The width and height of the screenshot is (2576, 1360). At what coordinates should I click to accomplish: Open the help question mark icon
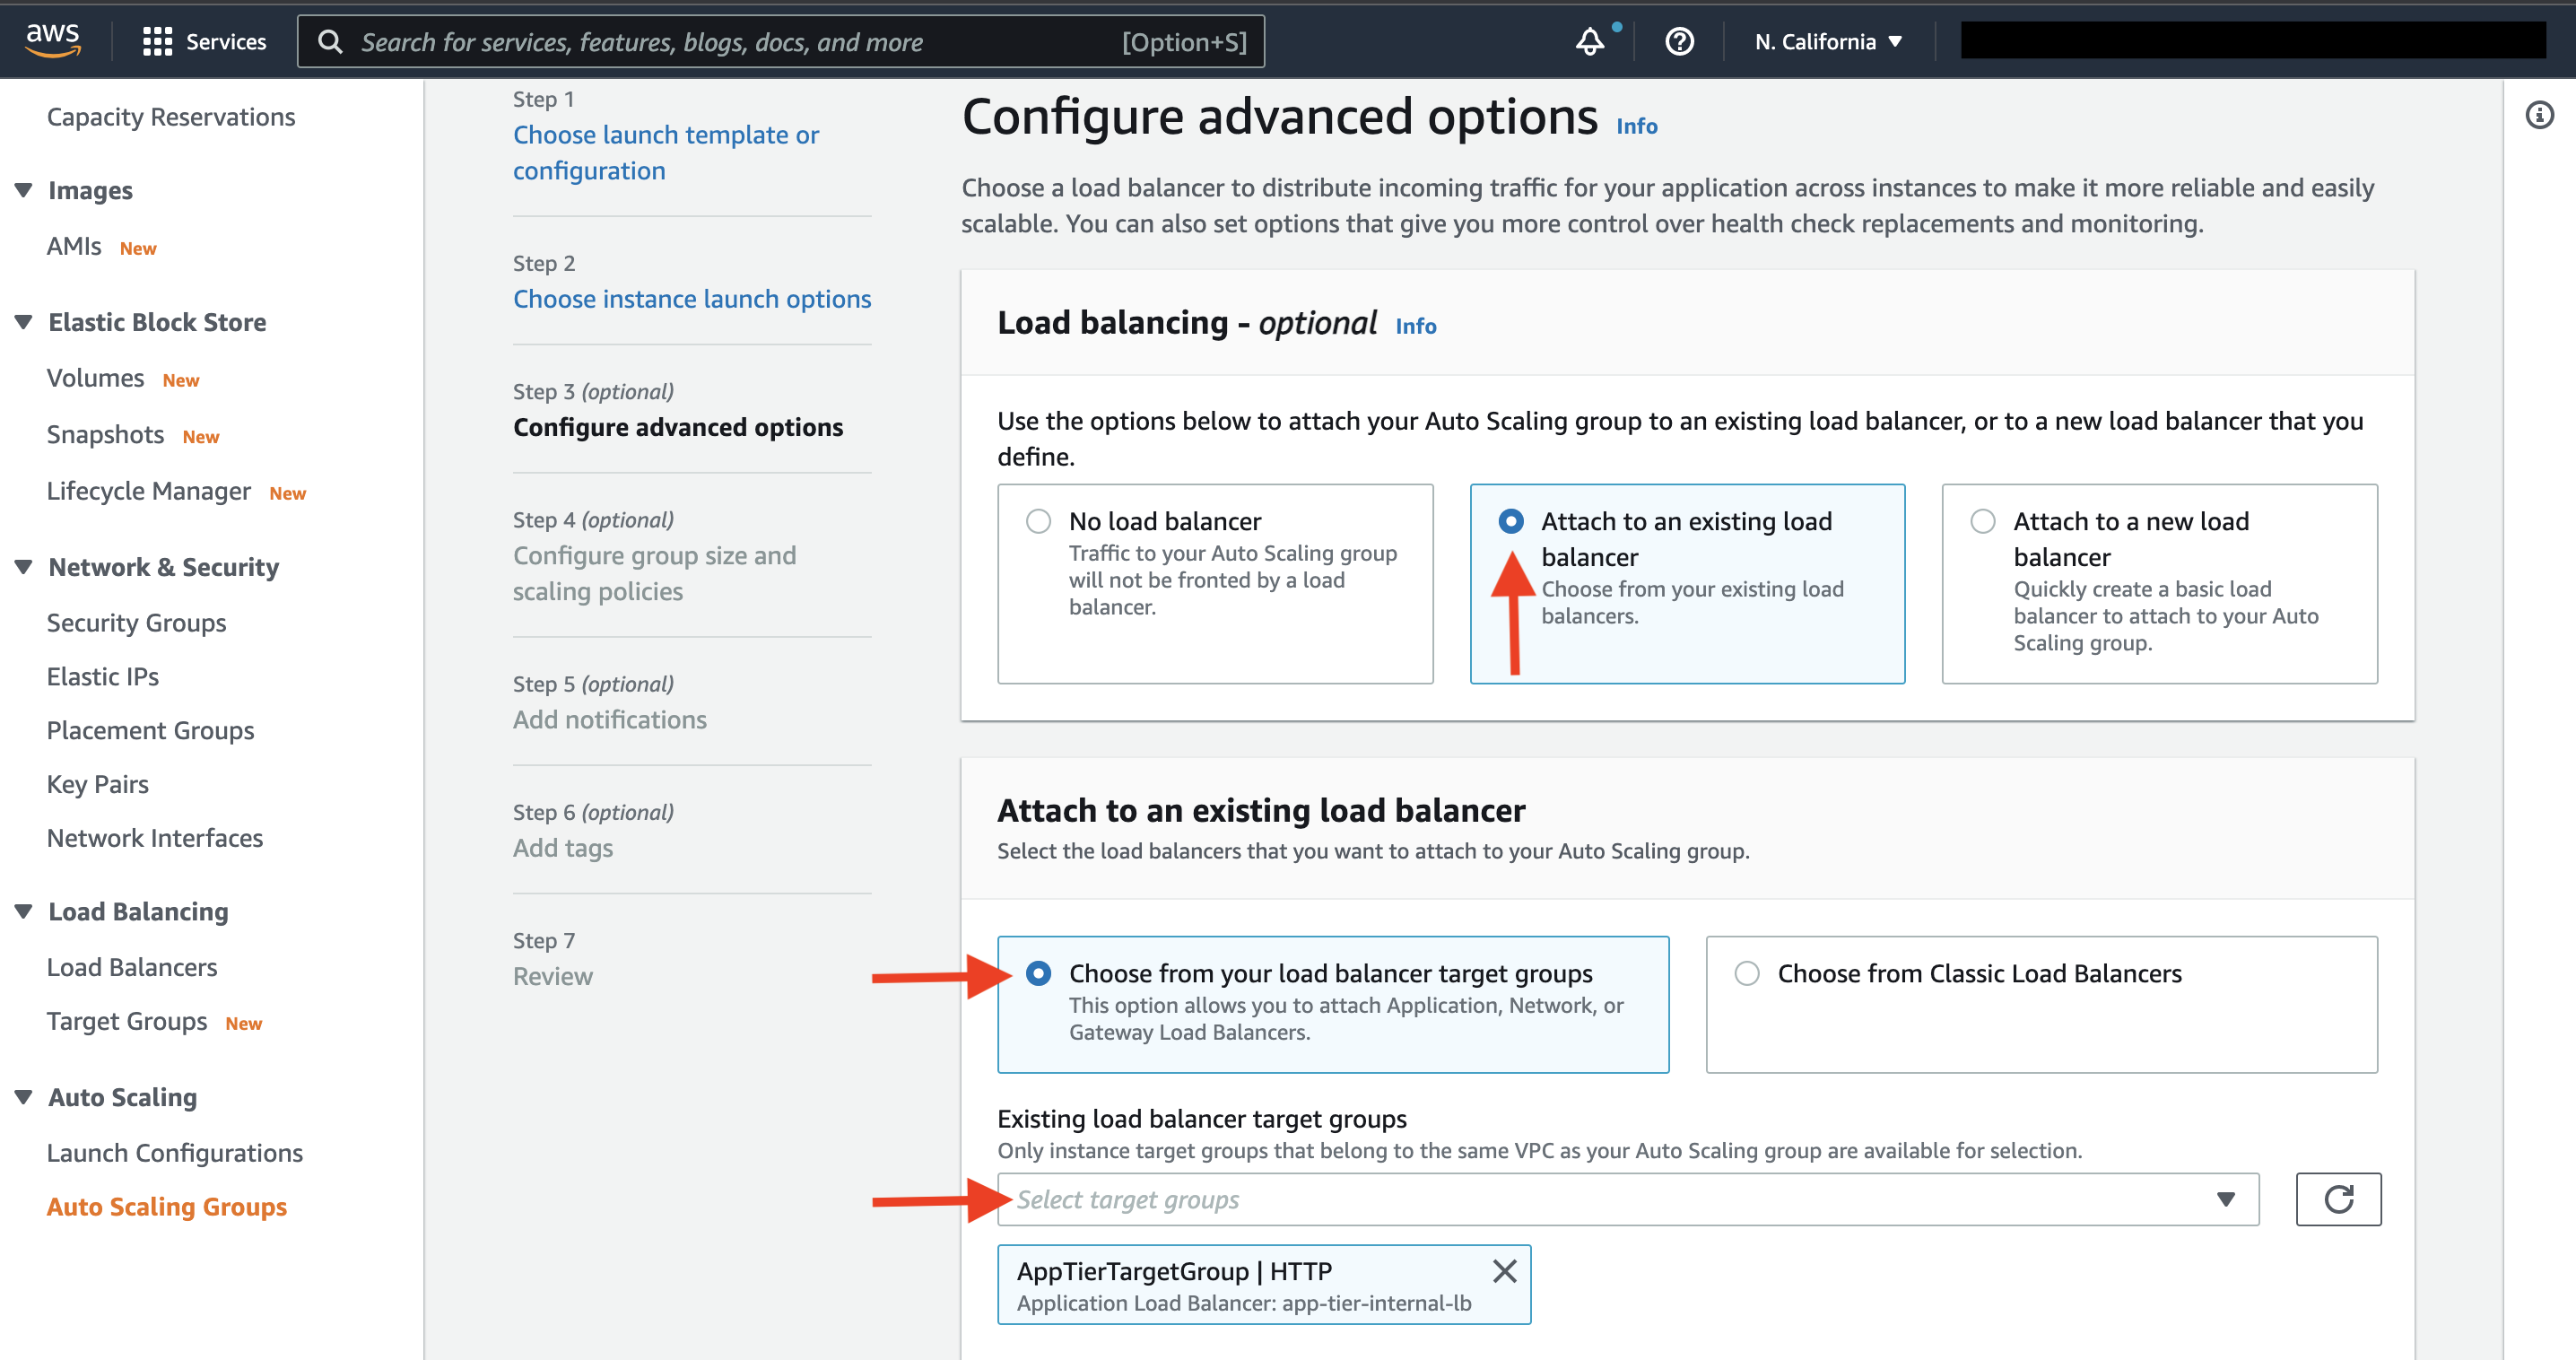(x=1679, y=41)
